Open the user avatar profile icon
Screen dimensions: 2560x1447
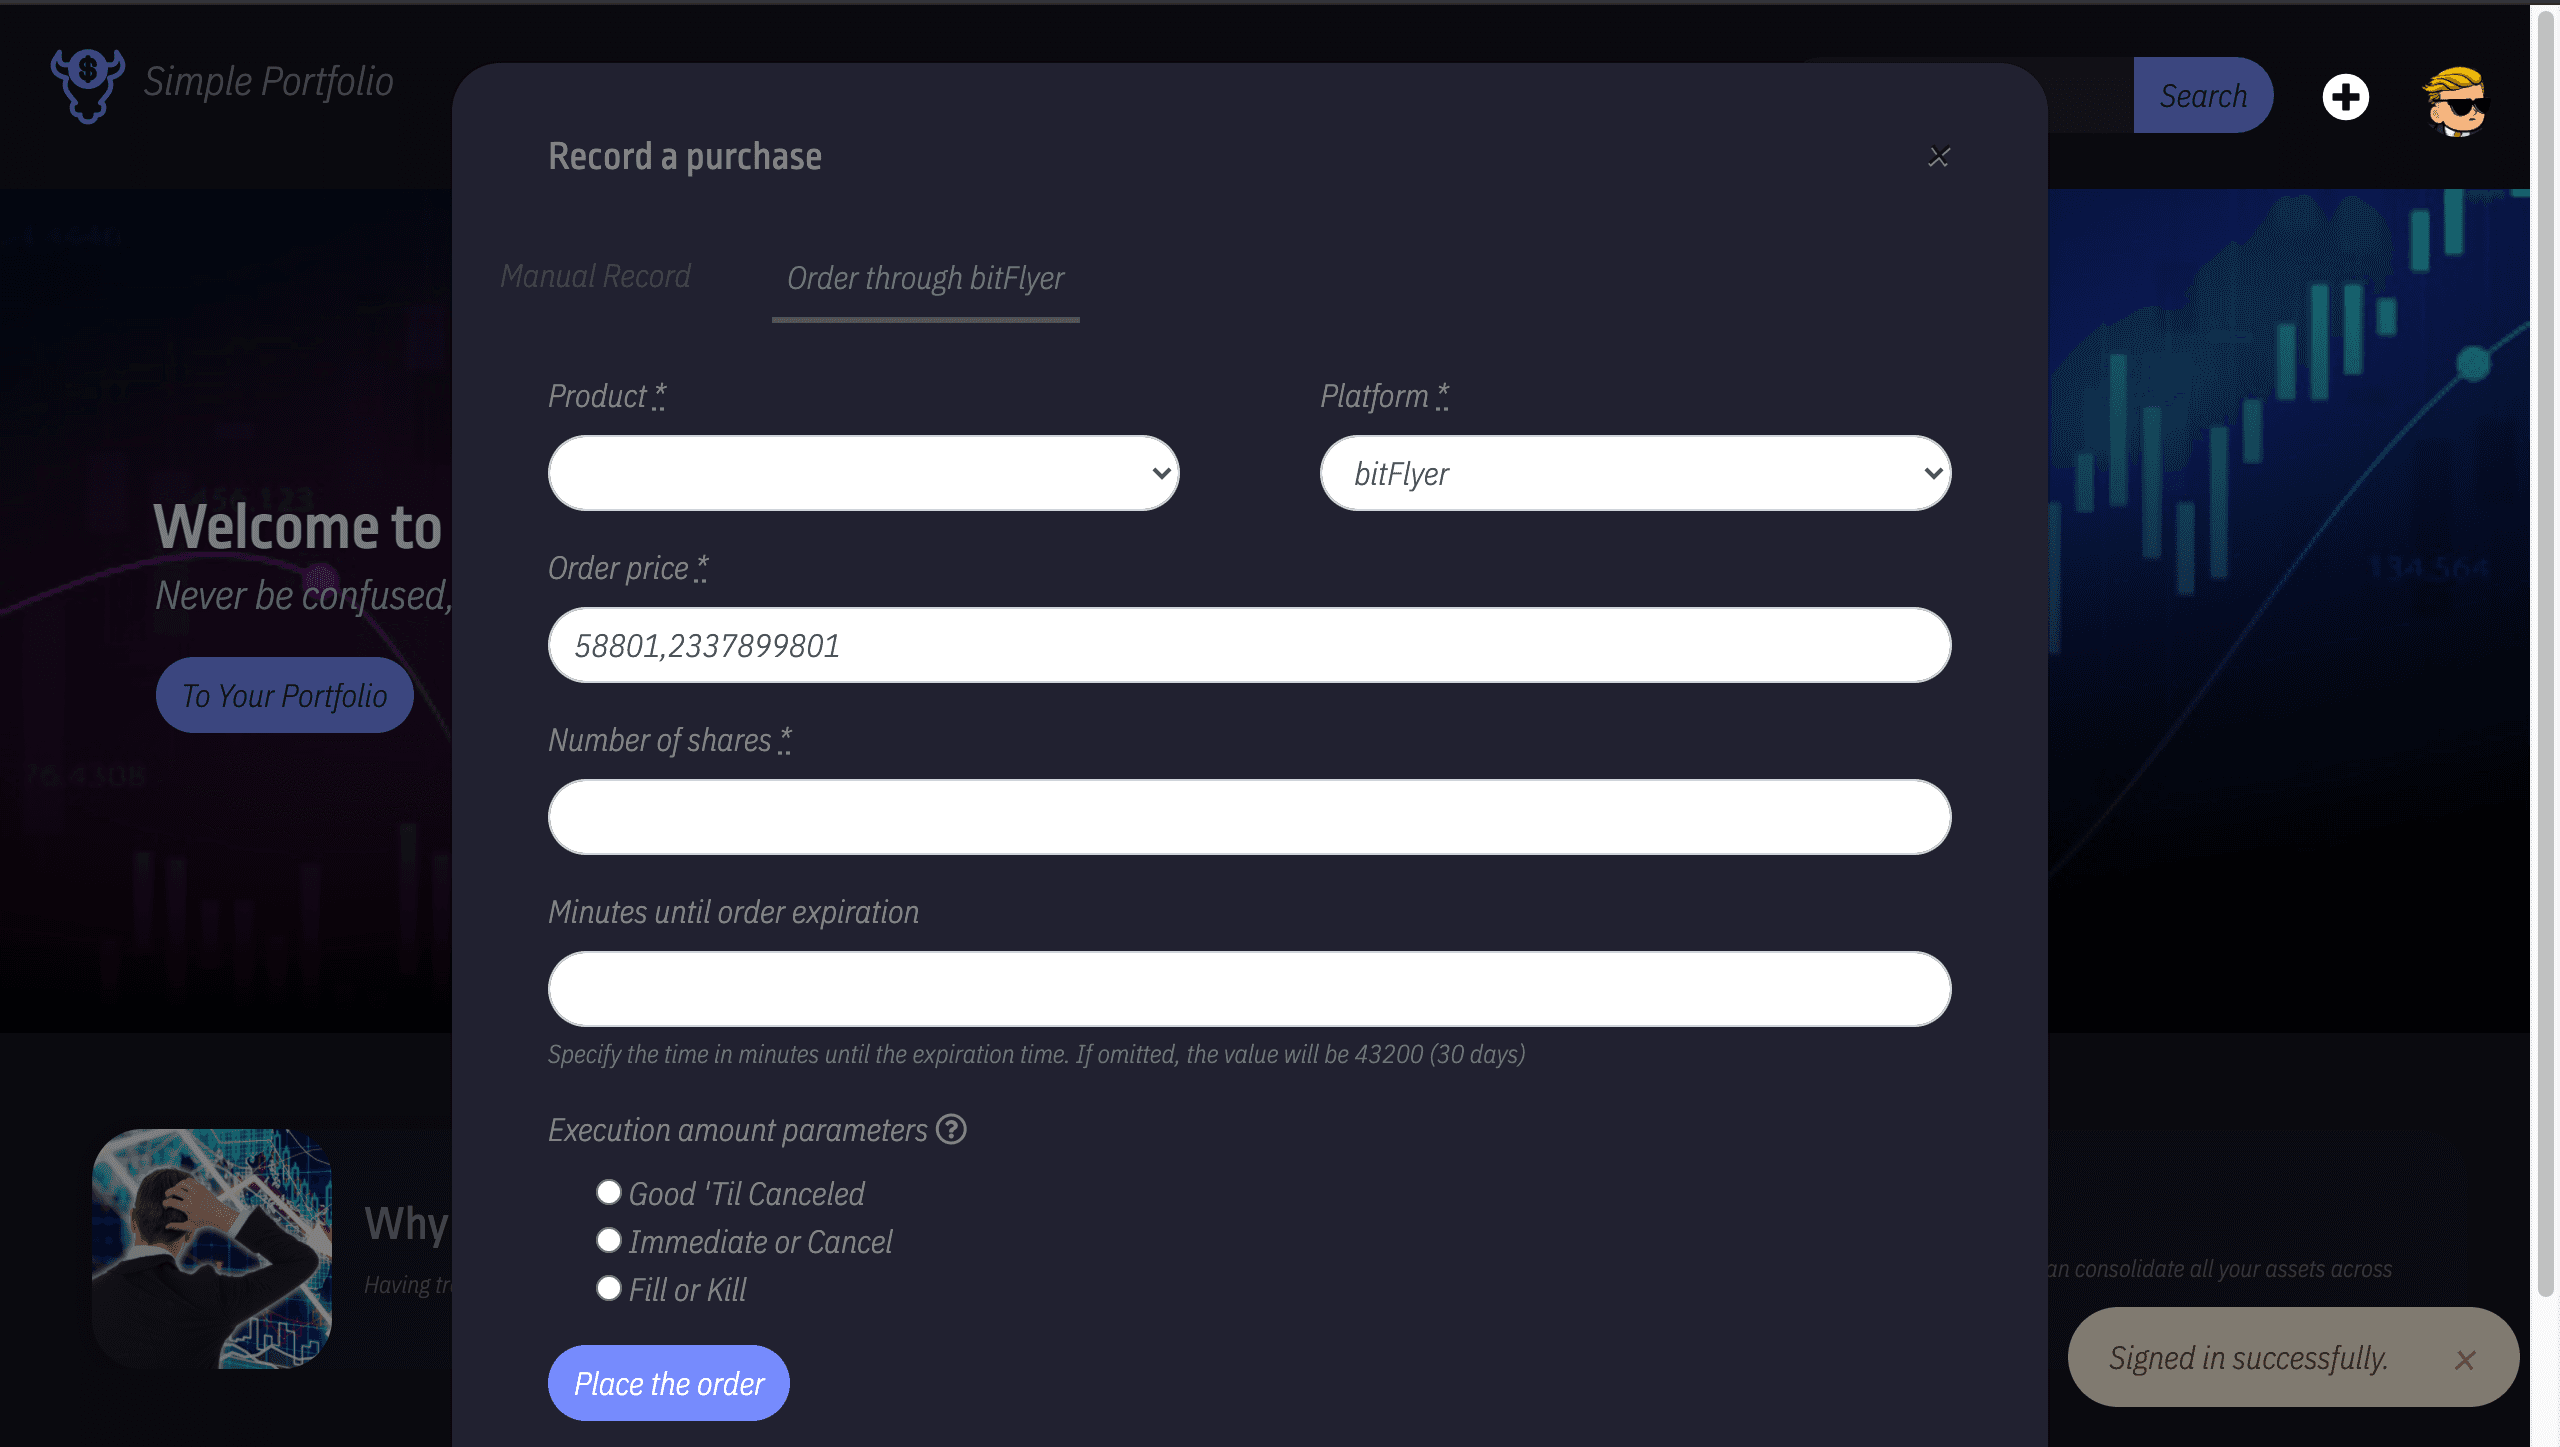(x=2455, y=100)
